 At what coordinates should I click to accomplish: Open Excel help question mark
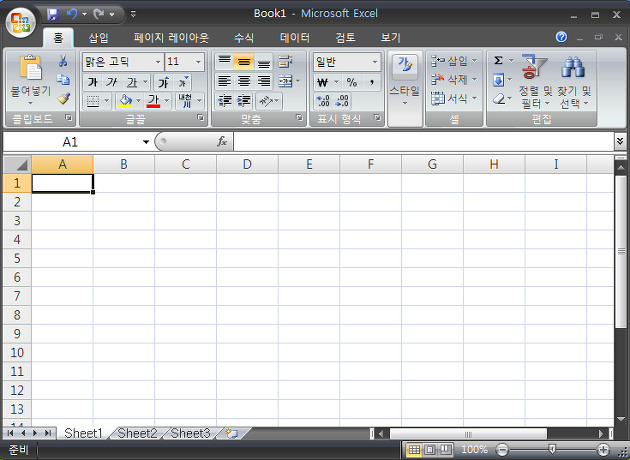[x=561, y=37]
